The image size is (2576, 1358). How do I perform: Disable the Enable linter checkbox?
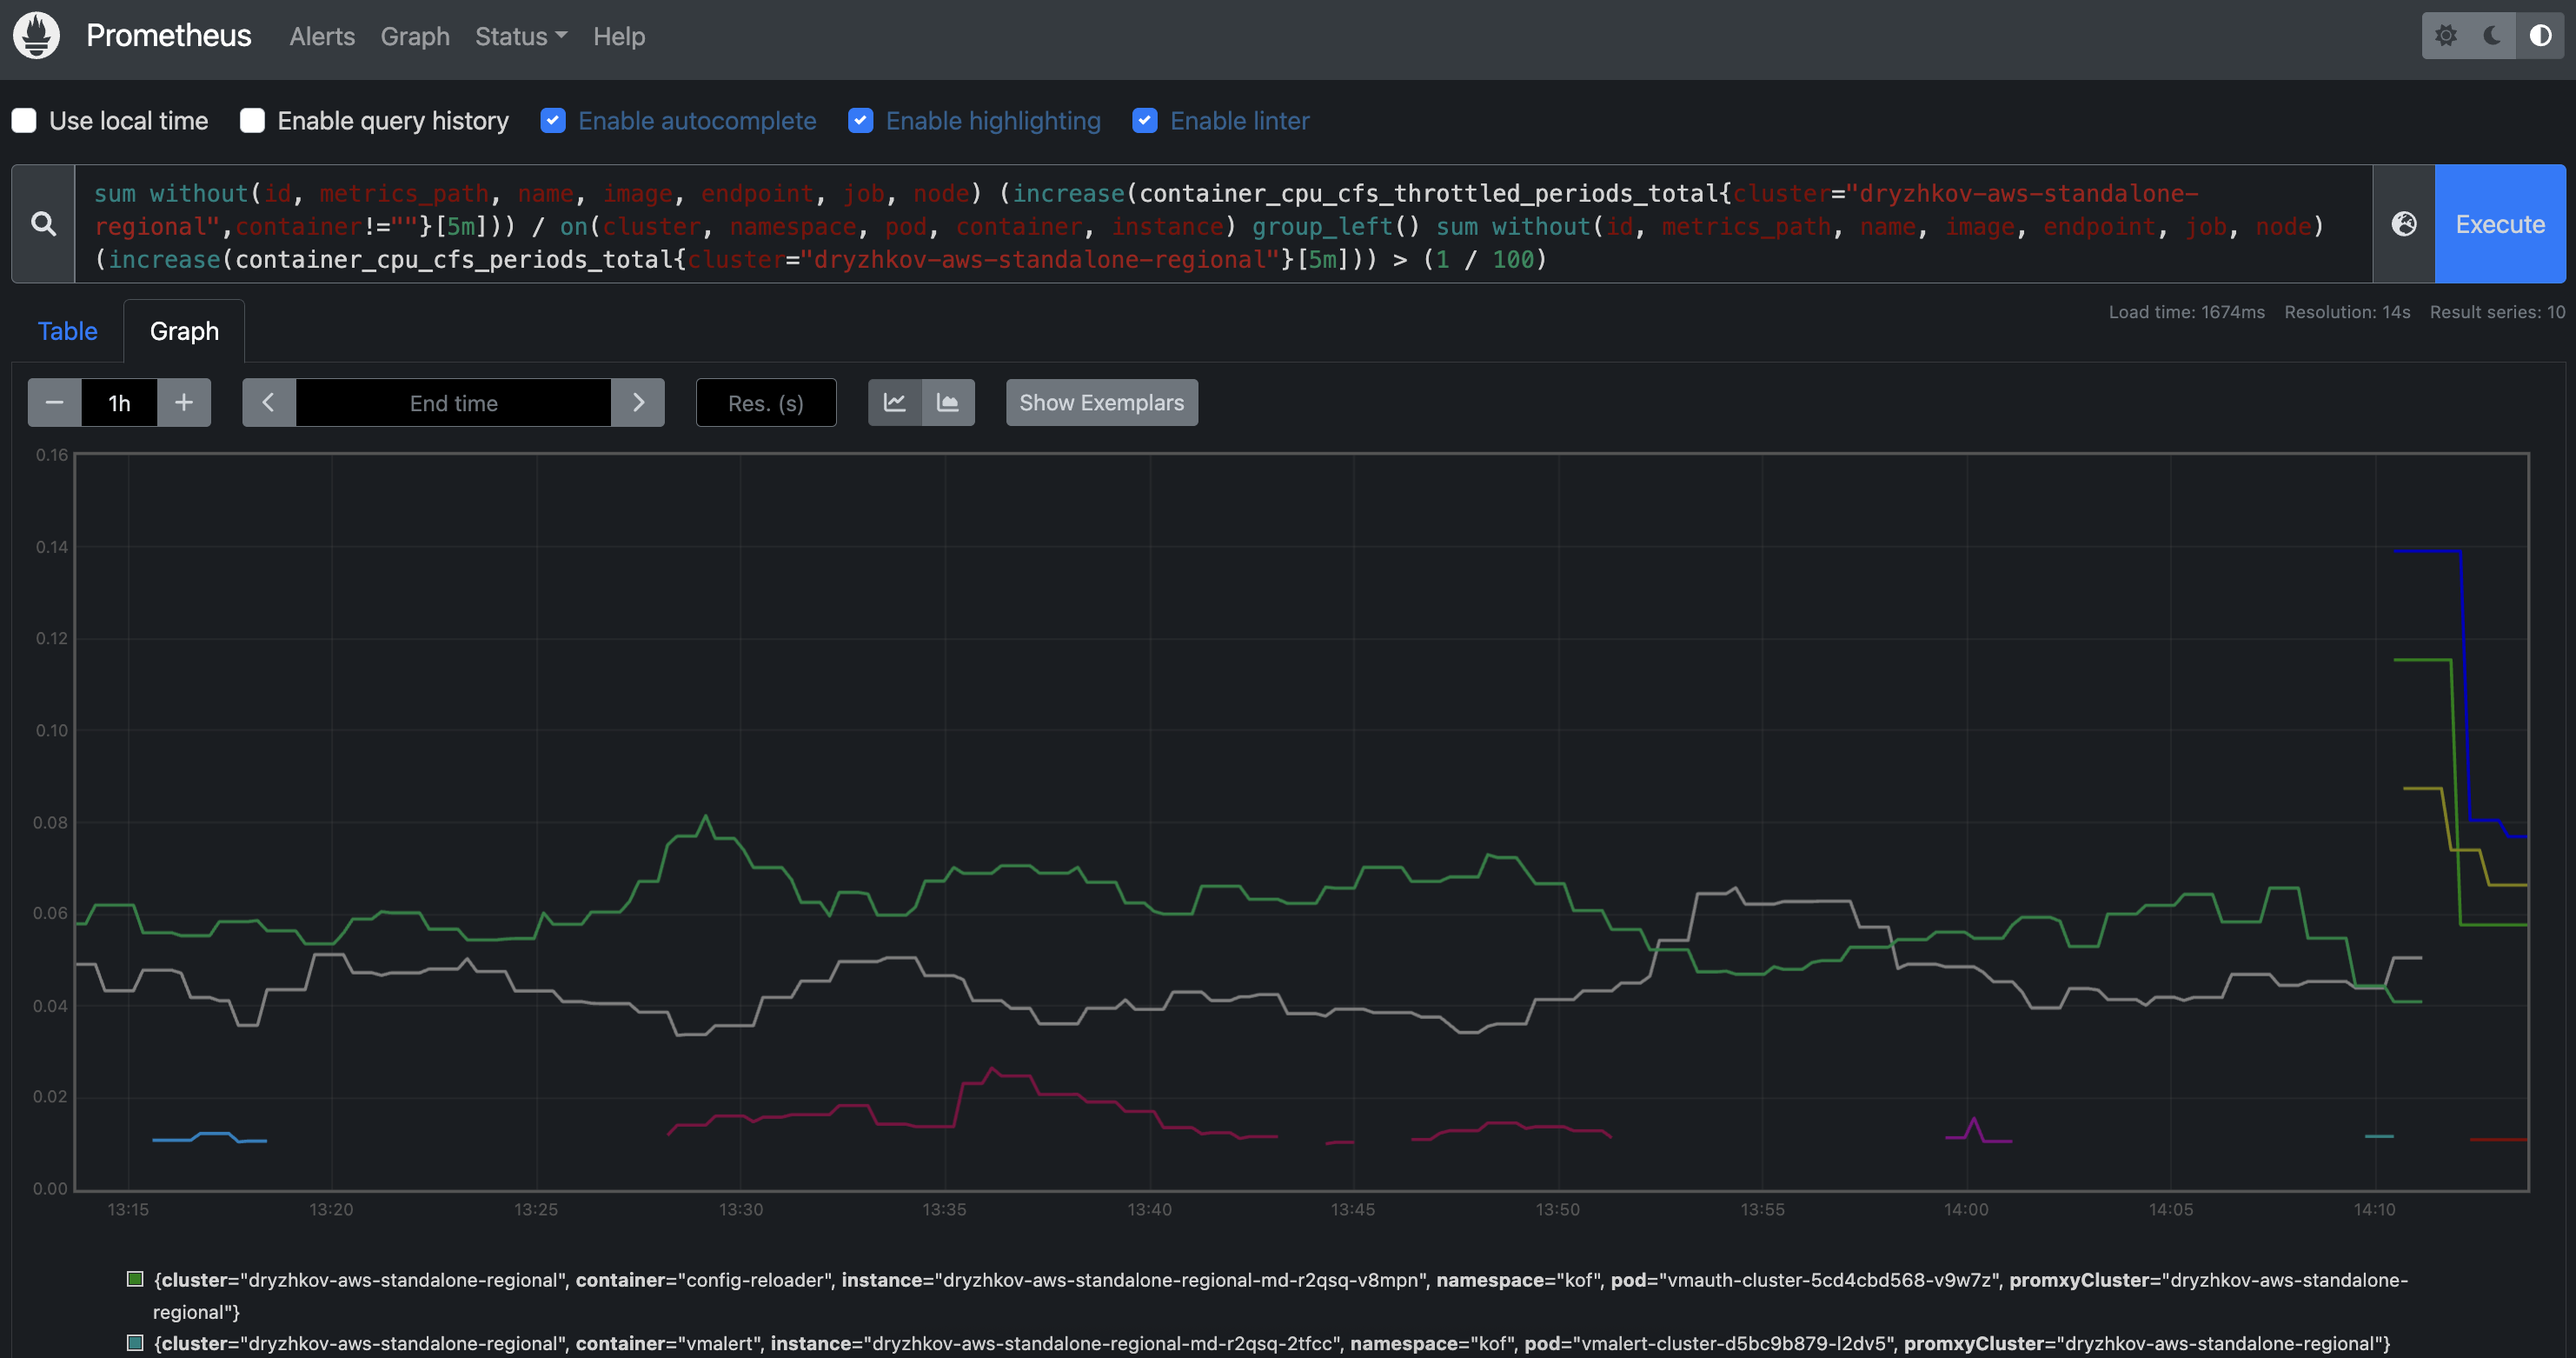[x=1145, y=121]
